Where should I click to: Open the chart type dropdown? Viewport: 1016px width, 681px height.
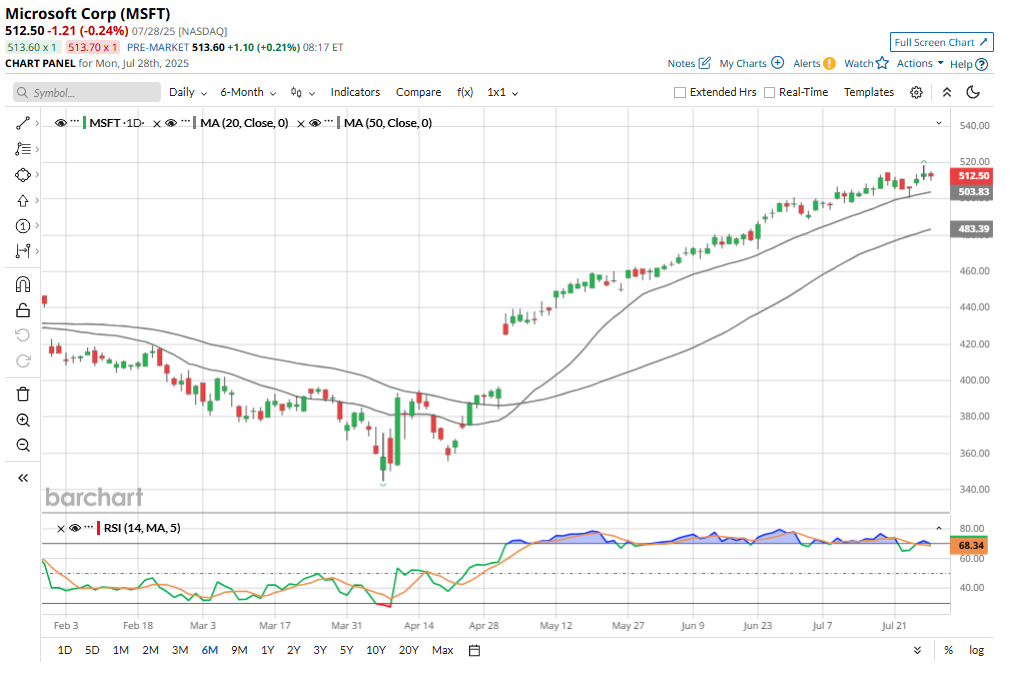click(303, 93)
